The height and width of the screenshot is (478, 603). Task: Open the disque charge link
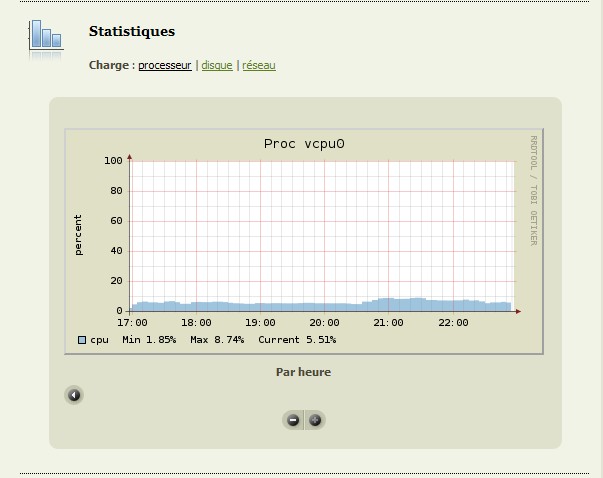pos(217,65)
